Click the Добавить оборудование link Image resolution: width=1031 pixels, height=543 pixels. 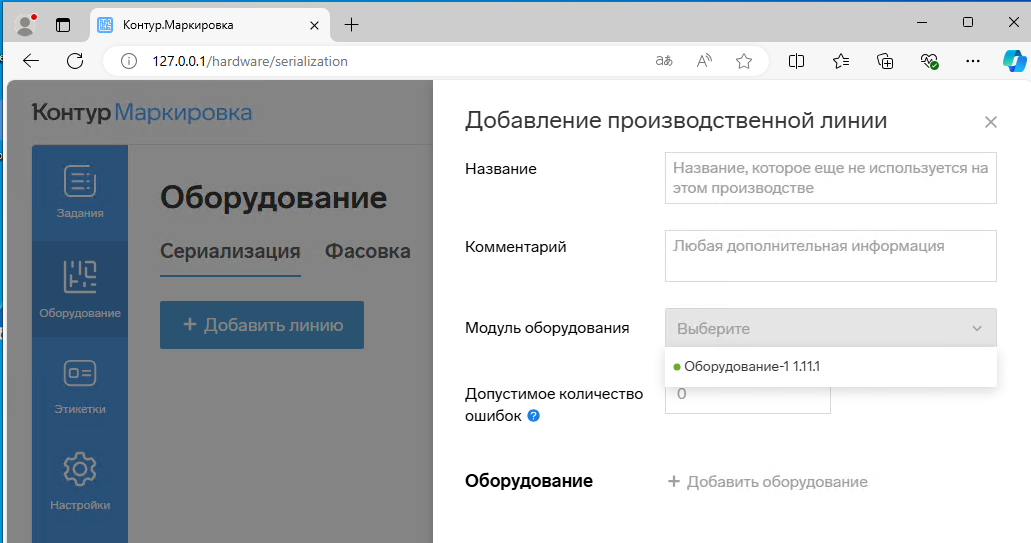tap(767, 482)
